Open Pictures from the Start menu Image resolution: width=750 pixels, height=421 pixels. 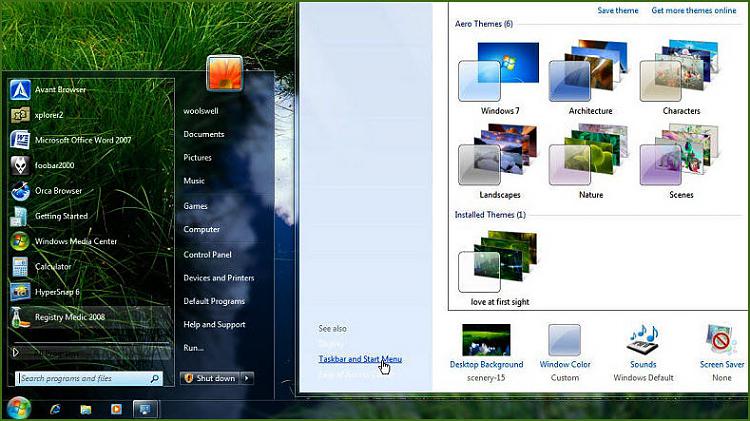[x=198, y=157]
